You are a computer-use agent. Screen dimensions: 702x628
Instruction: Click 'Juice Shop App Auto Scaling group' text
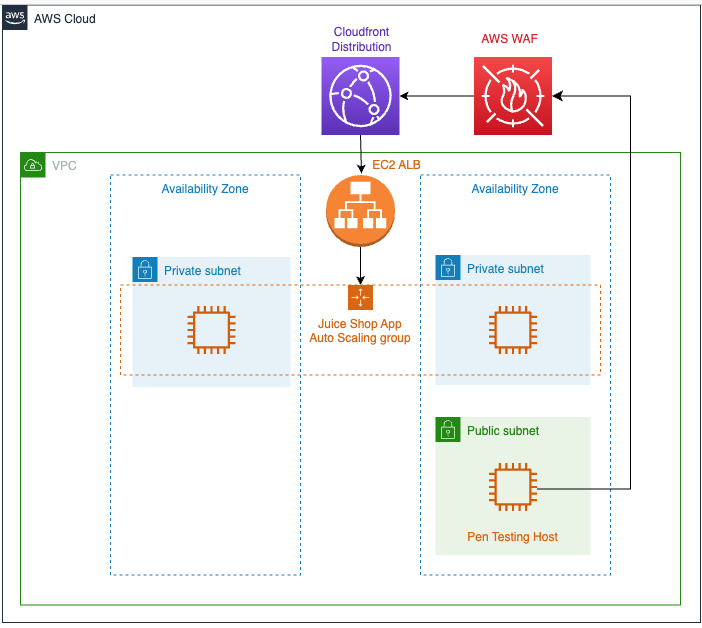(x=360, y=331)
